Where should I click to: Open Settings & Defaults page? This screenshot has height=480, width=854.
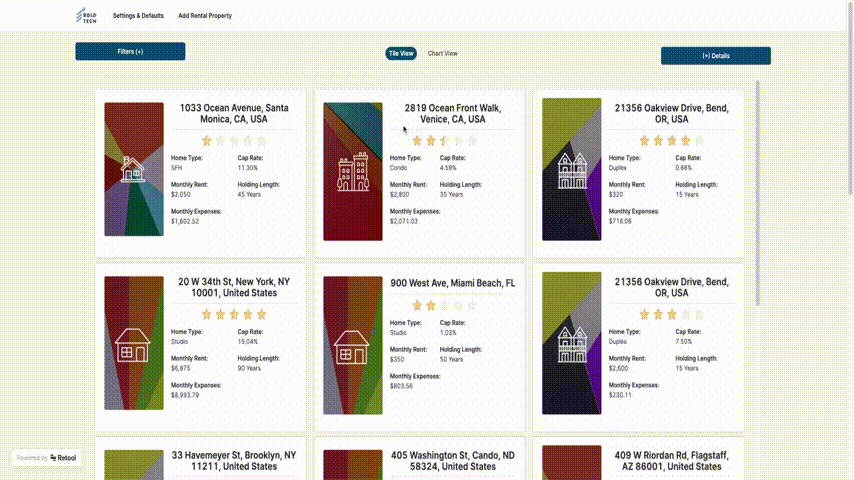click(x=138, y=16)
